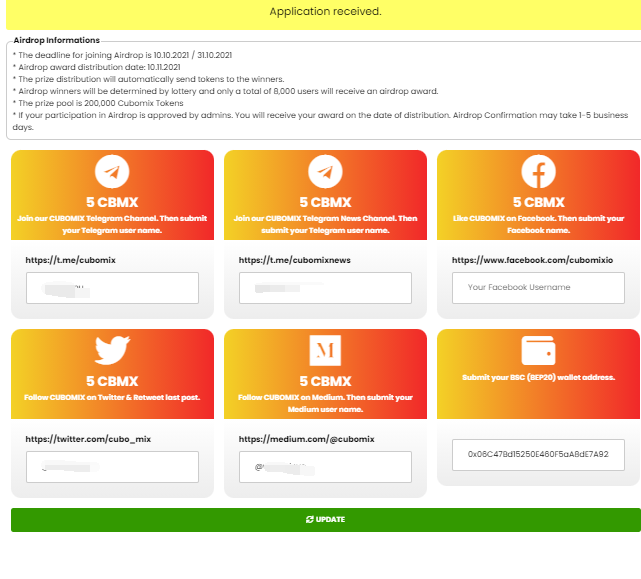Click 5 CBMX on Telegram Channel card
Image resolution: width=641 pixels, height=579 pixels.
click(112, 202)
